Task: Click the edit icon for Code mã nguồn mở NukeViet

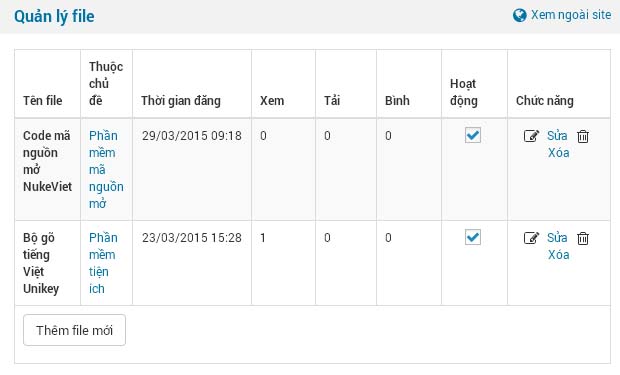Action: [x=531, y=136]
